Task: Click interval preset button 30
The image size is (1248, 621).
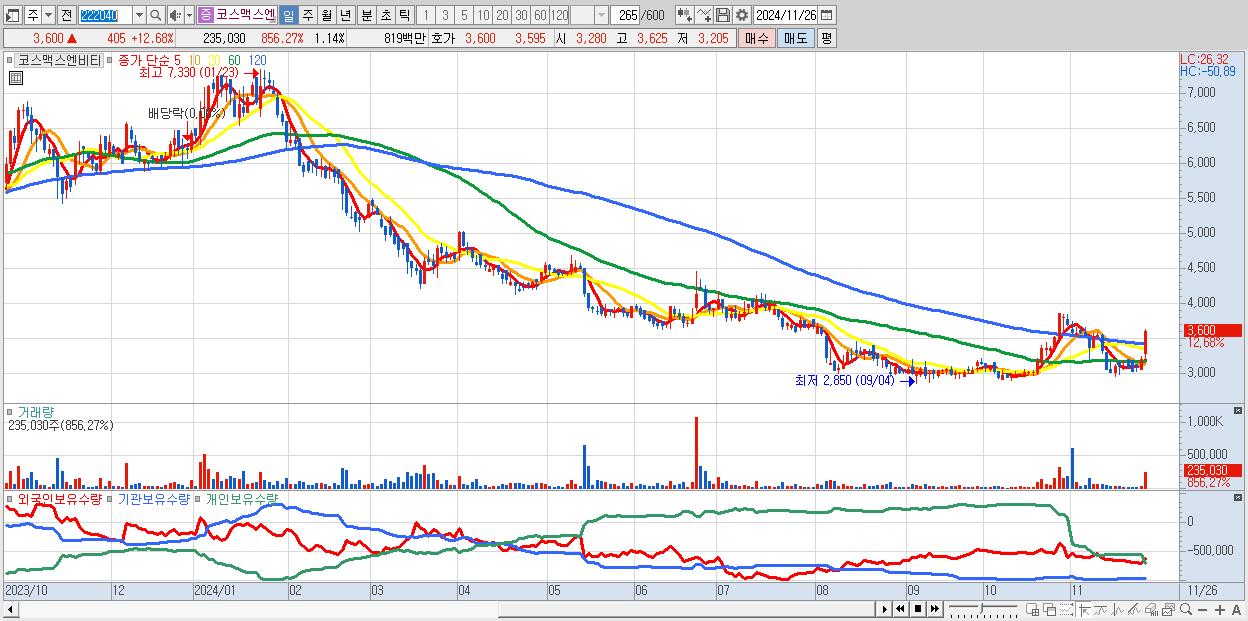Action: (x=521, y=15)
